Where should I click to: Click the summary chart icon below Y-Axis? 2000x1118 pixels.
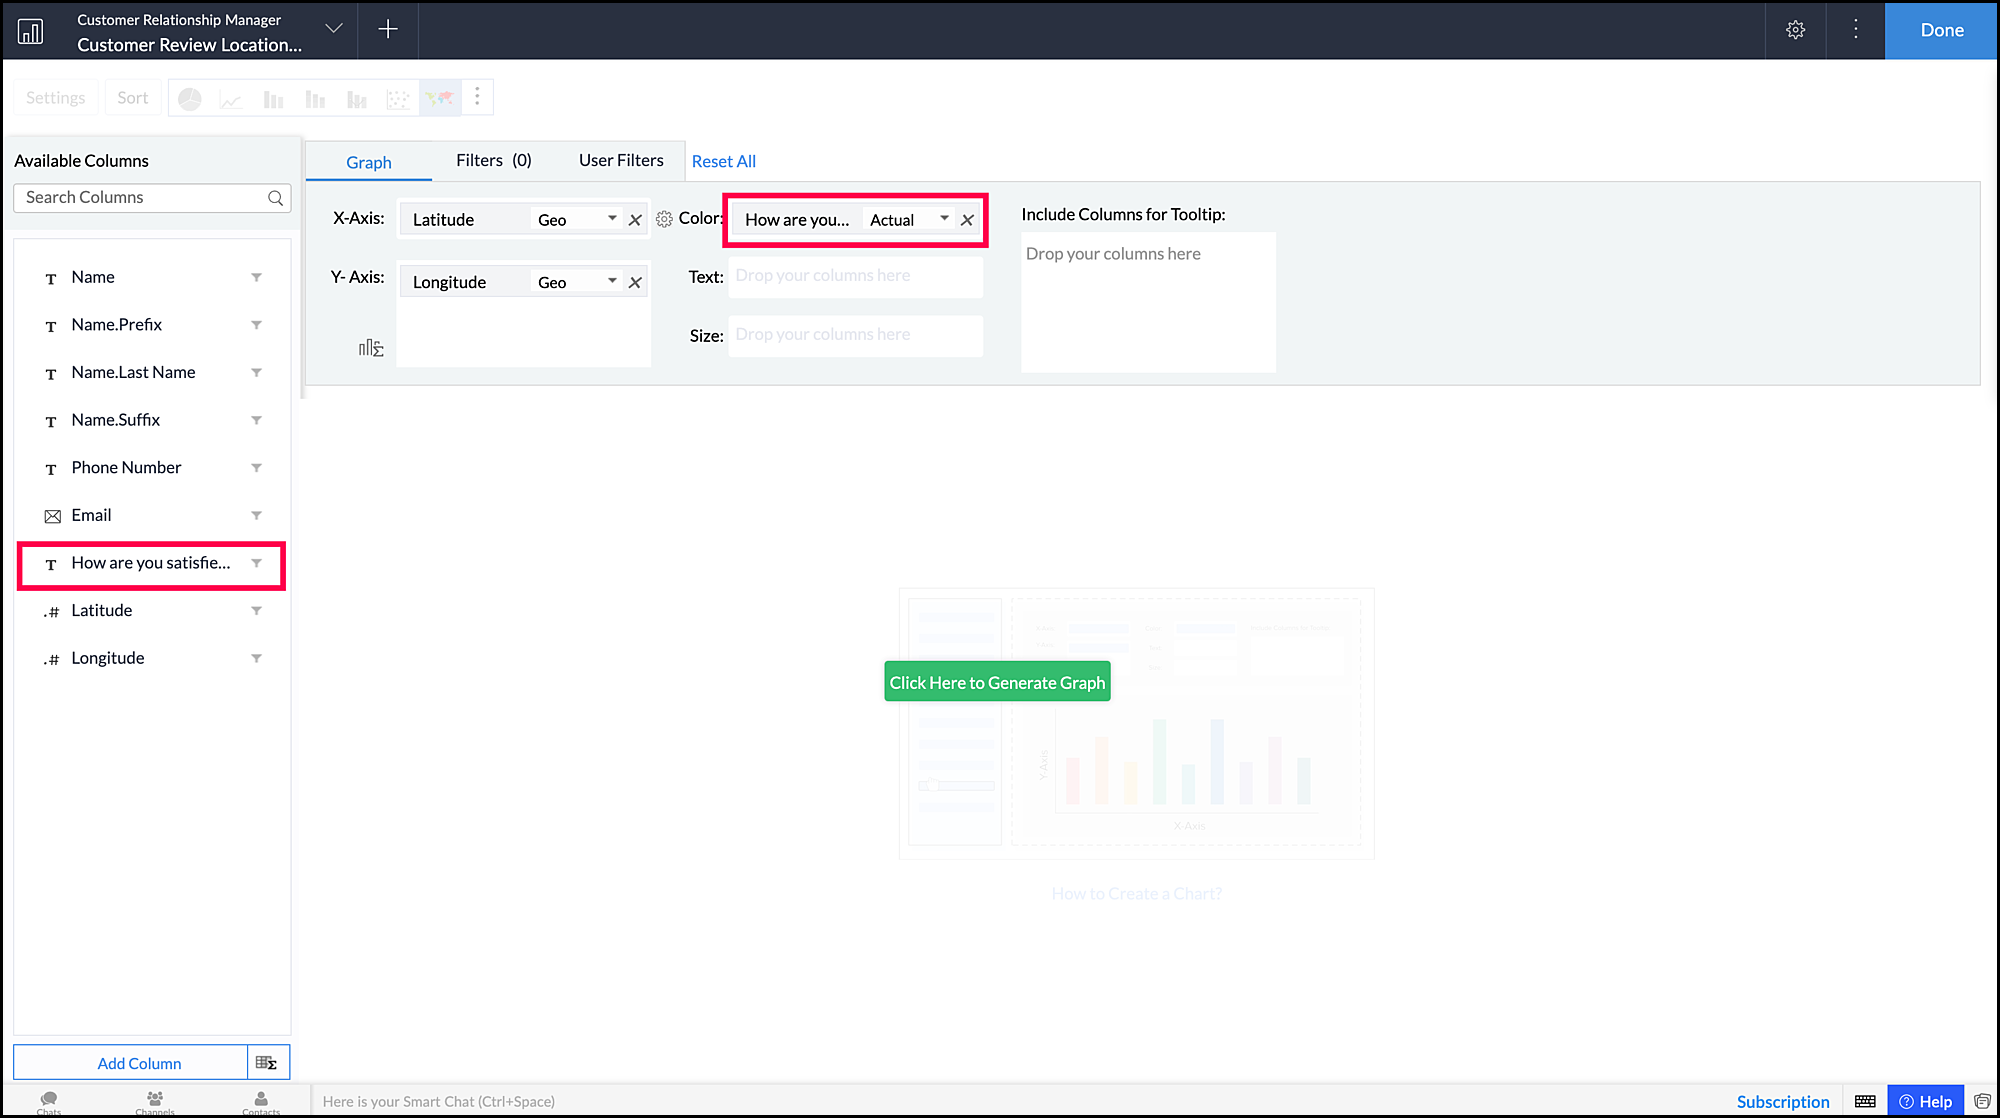pyautogui.click(x=371, y=348)
